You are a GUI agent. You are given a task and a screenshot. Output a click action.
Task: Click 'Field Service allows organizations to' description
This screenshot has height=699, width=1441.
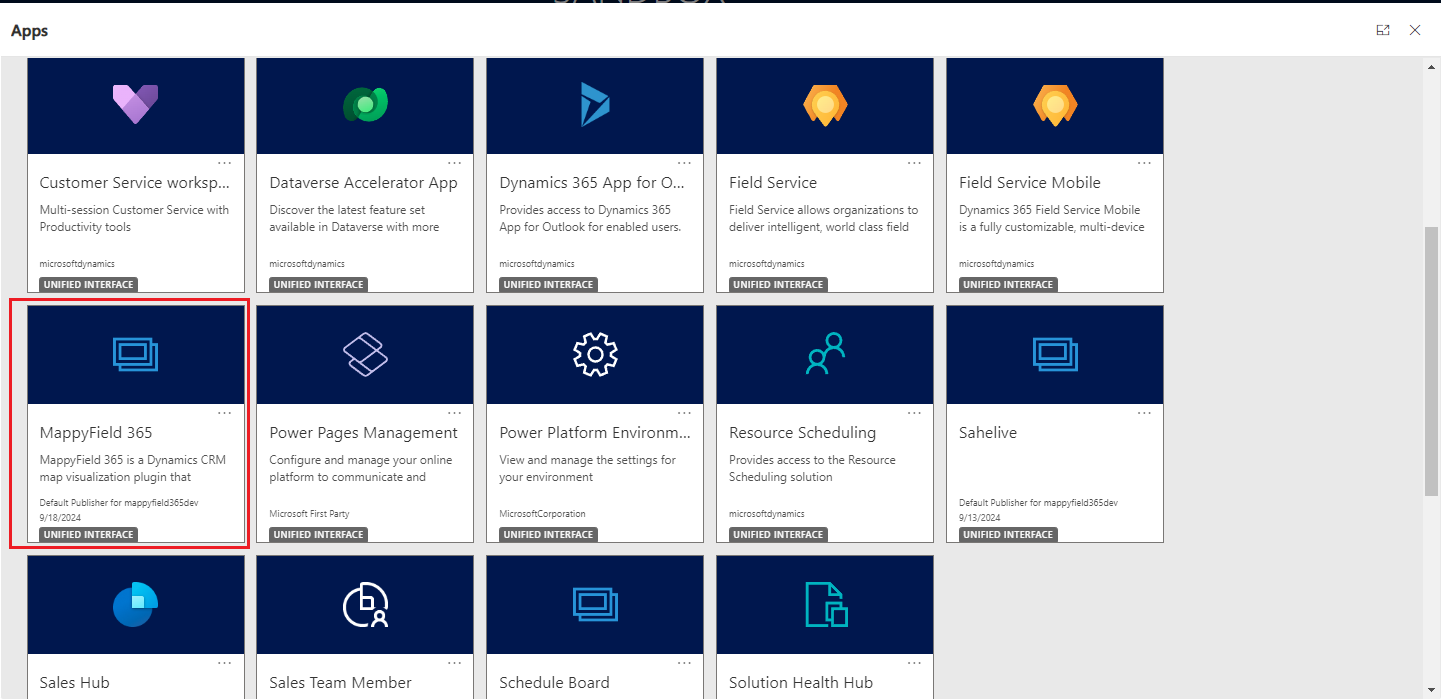coord(823,210)
